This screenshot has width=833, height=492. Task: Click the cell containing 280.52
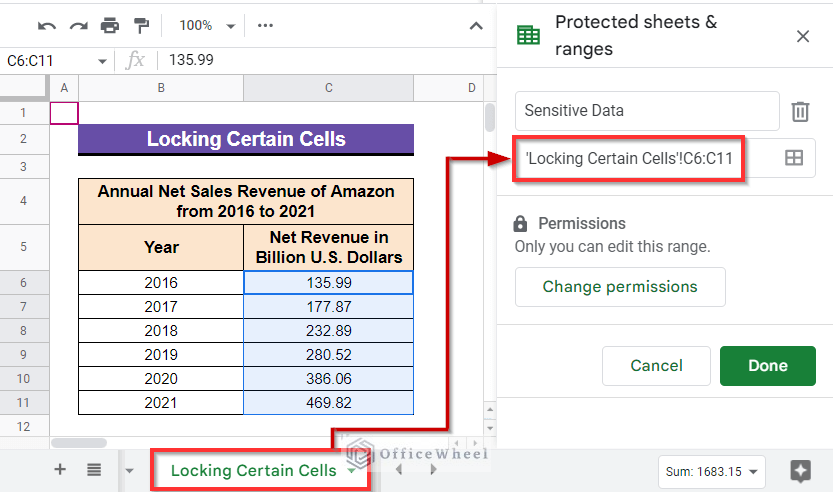point(328,354)
